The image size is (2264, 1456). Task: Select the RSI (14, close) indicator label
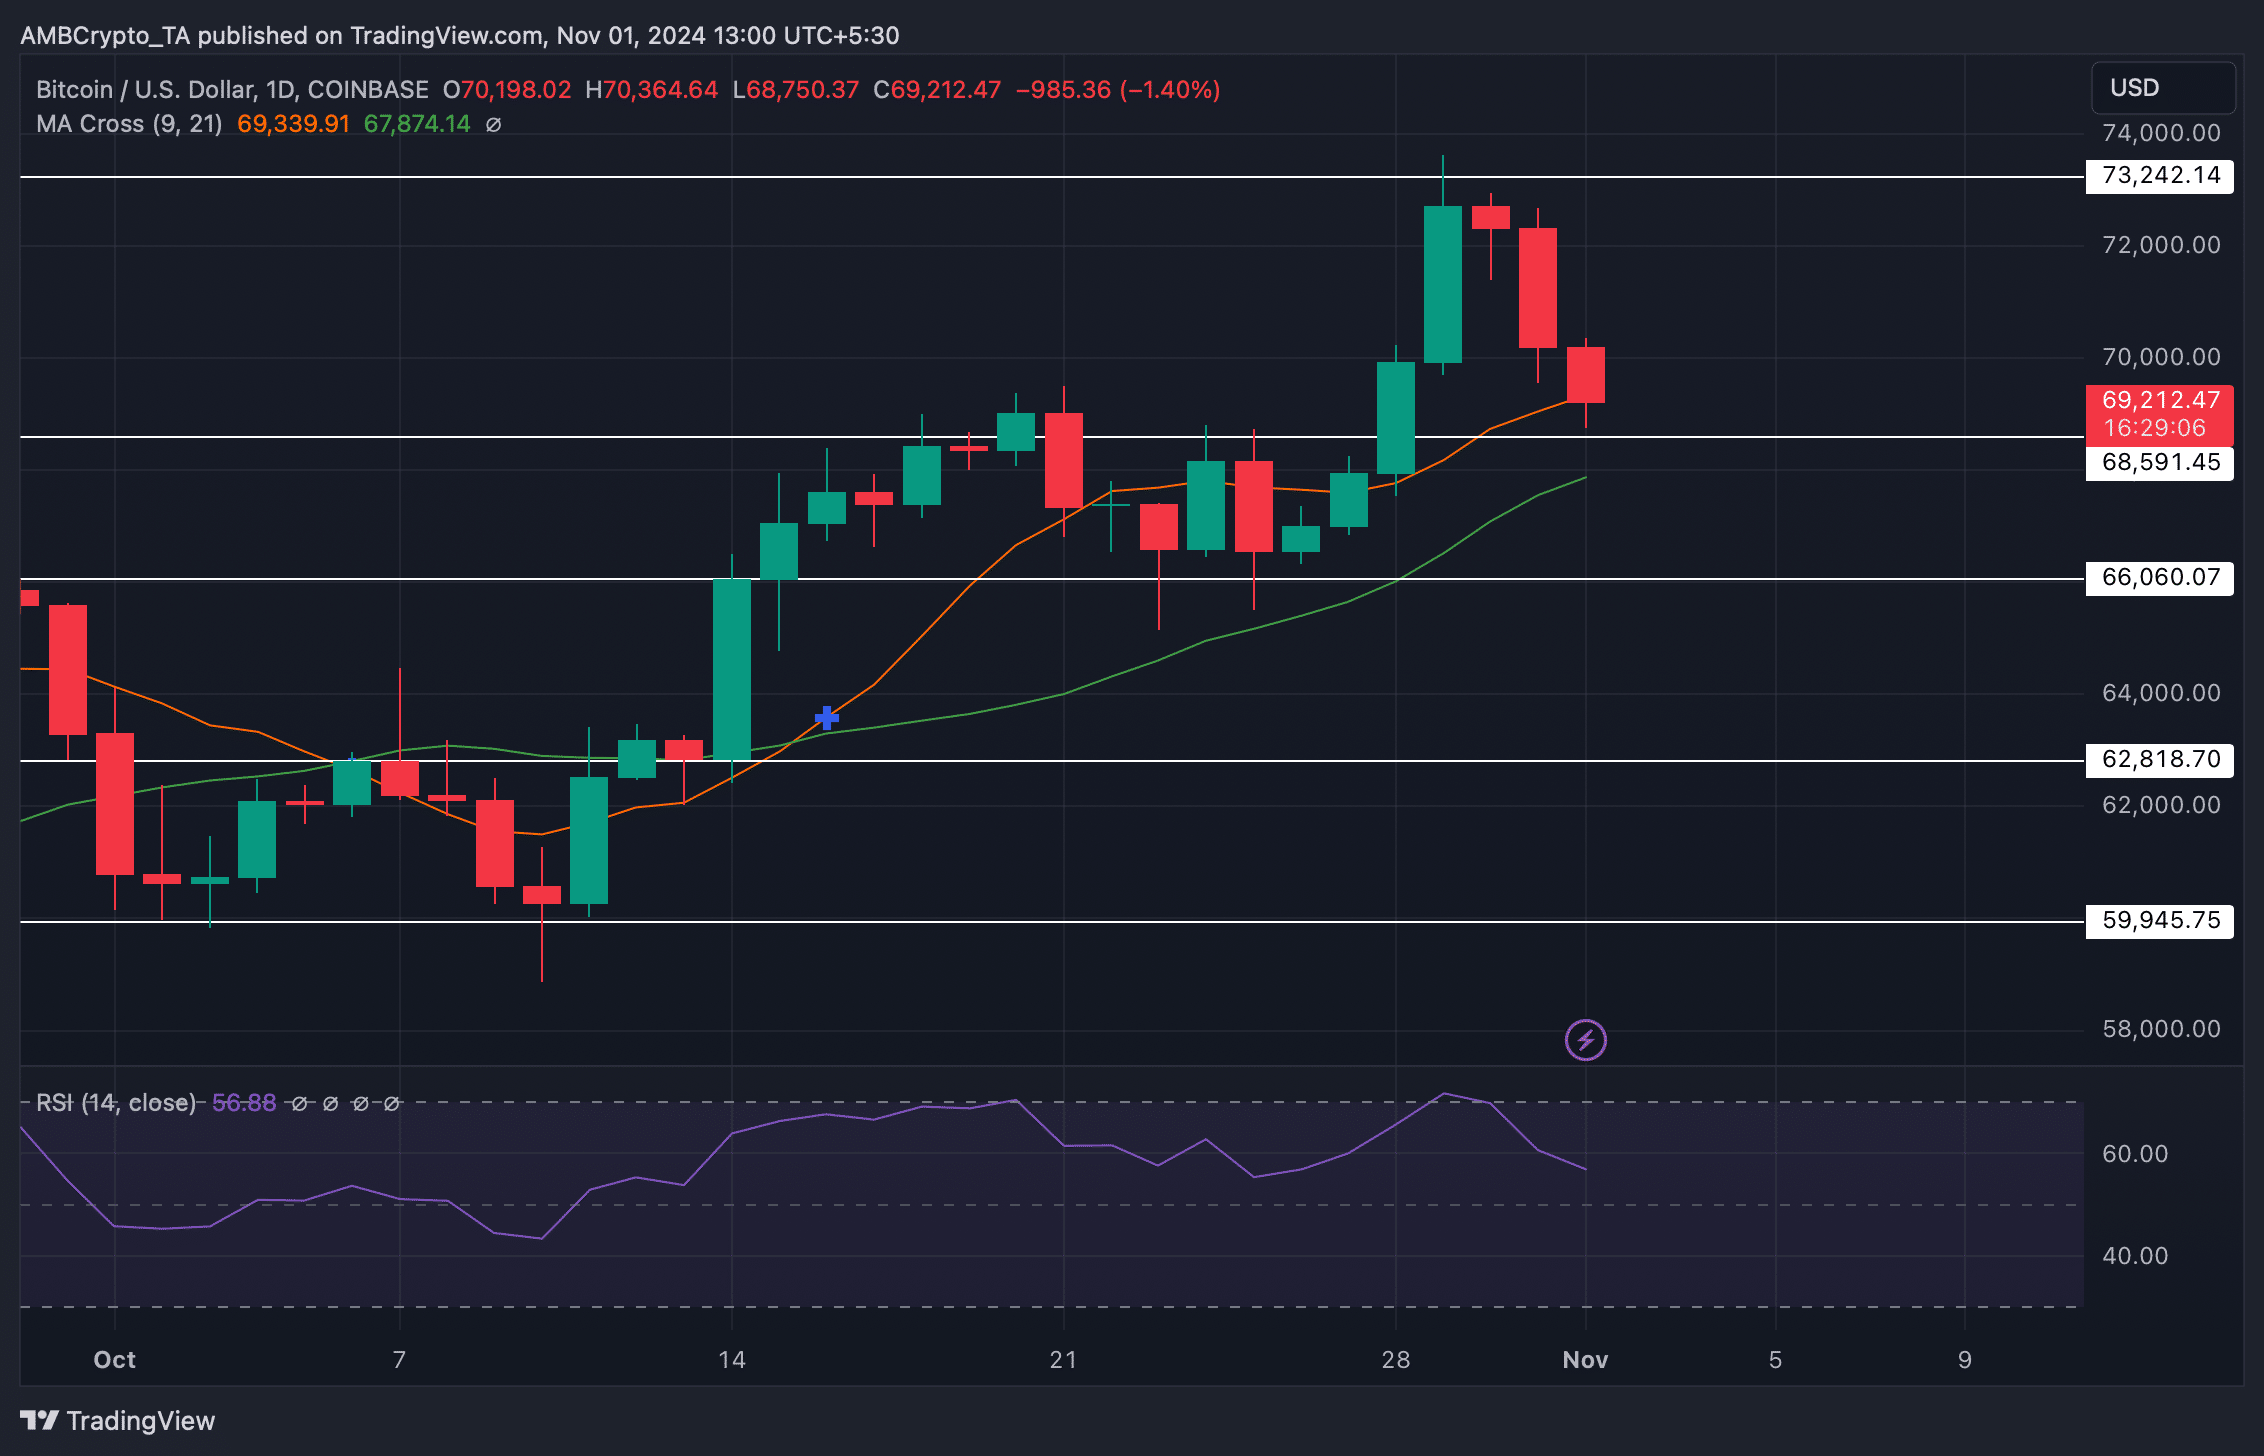[x=116, y=1103]
